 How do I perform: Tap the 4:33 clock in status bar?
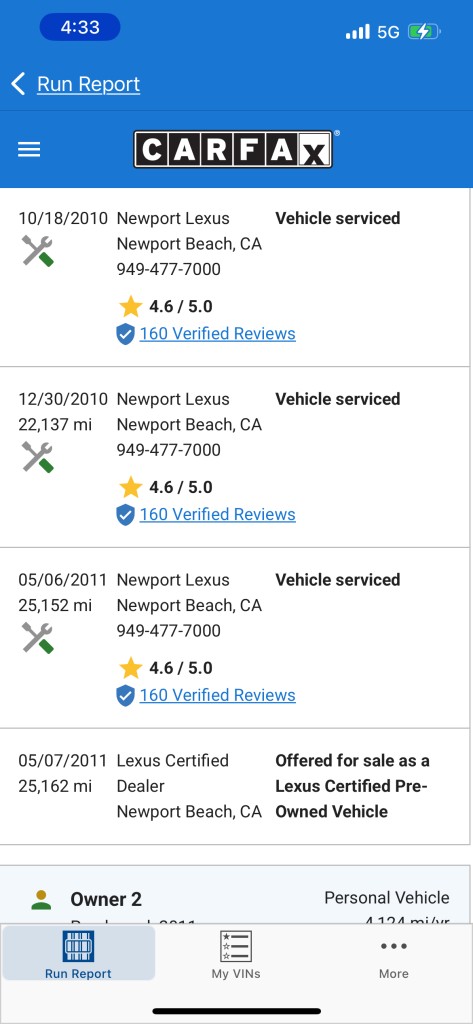point(80,27)
